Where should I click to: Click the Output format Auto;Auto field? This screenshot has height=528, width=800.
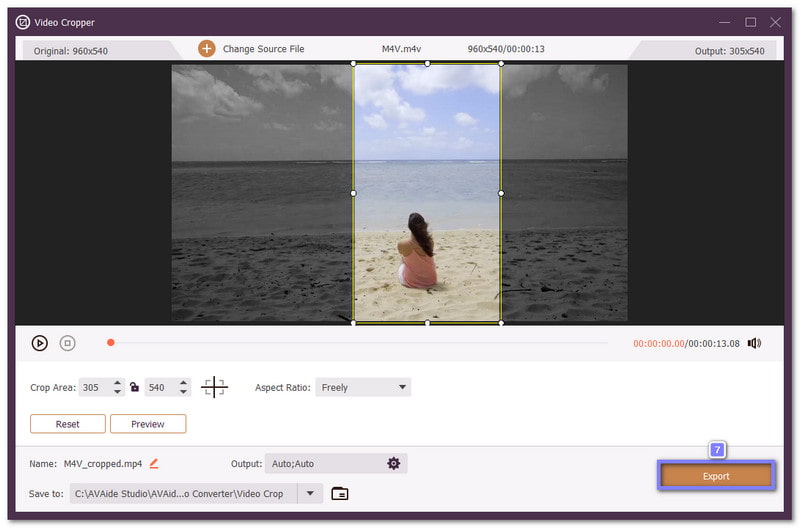(x=322, y=464)
